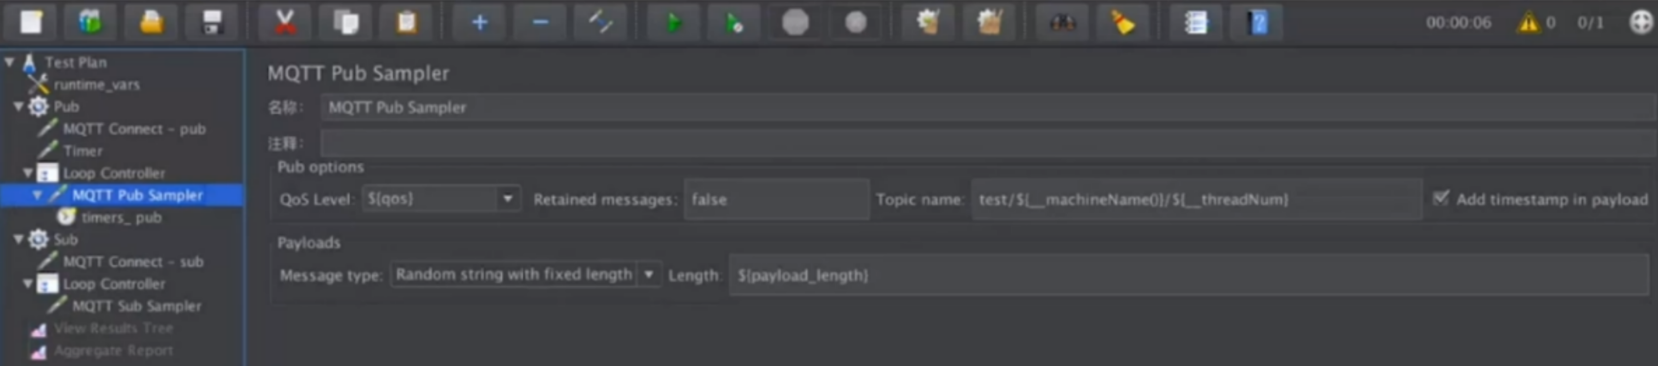The height and width of the screenshot is (366, 1658).
Task: Click the Retained messages field
Action: (776, 199)
